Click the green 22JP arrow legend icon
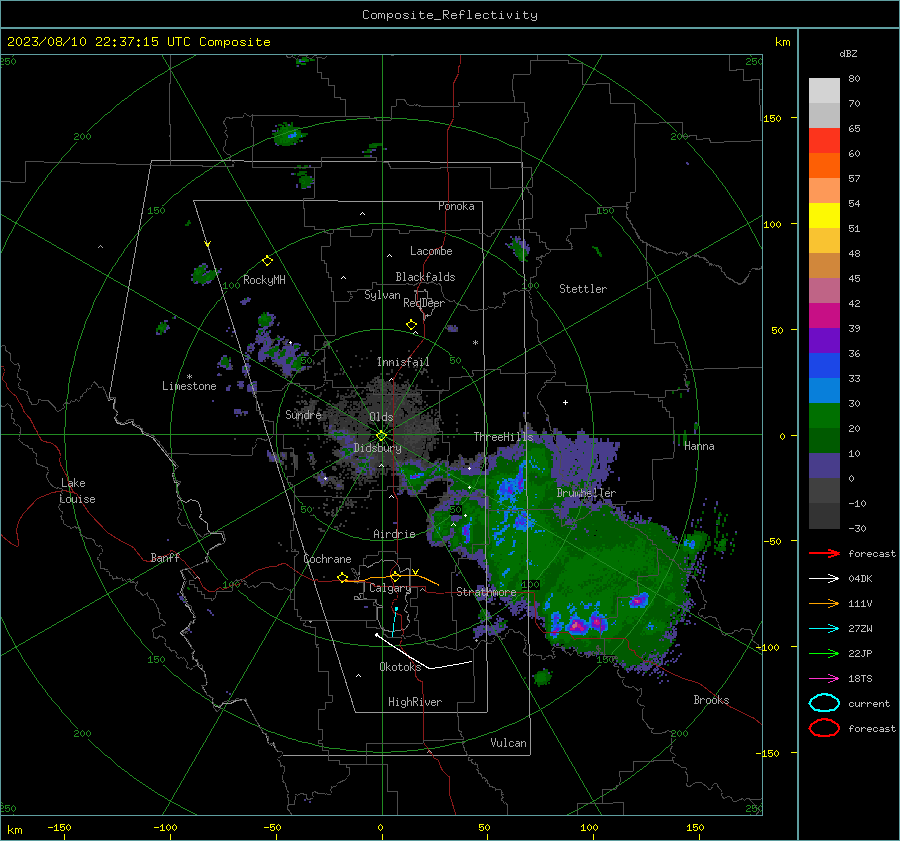Viewport: 900px width, 841px height. click(x=824, y=653)
